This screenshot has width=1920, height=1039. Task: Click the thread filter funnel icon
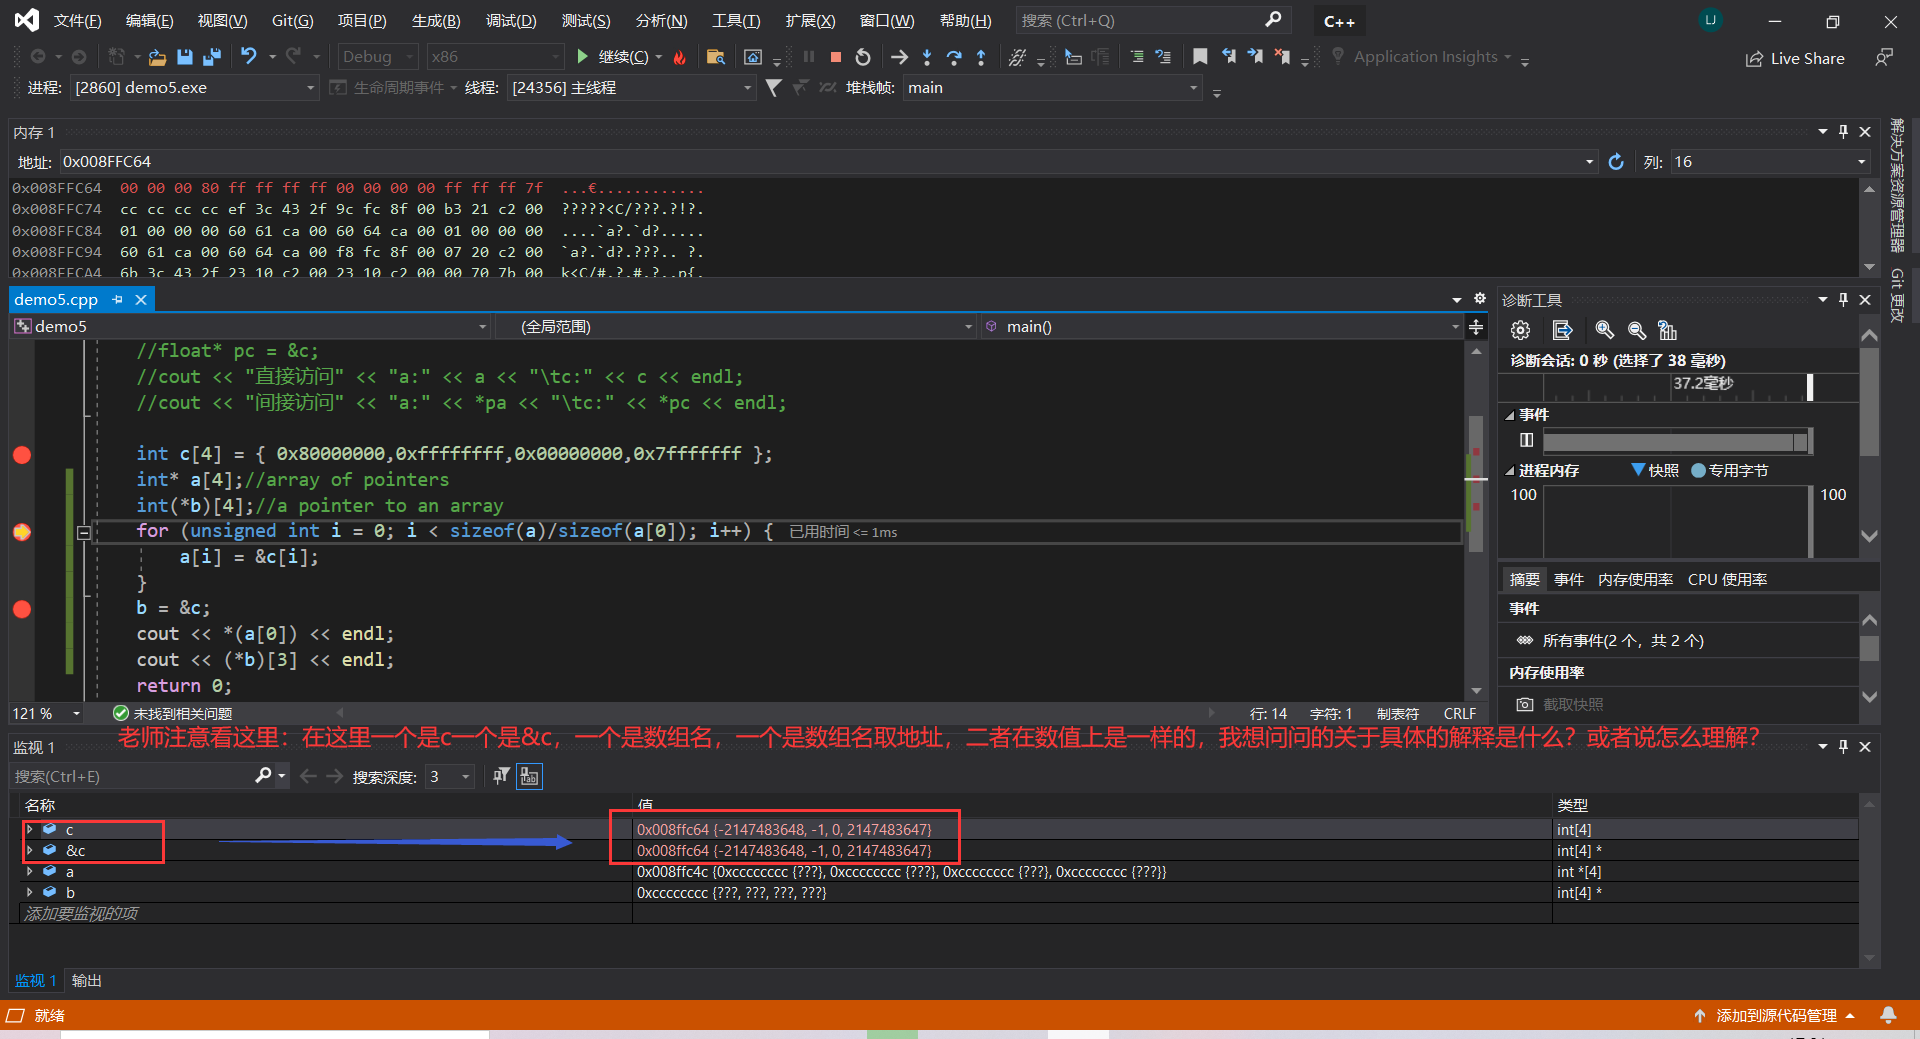click(x=773, y=88)
